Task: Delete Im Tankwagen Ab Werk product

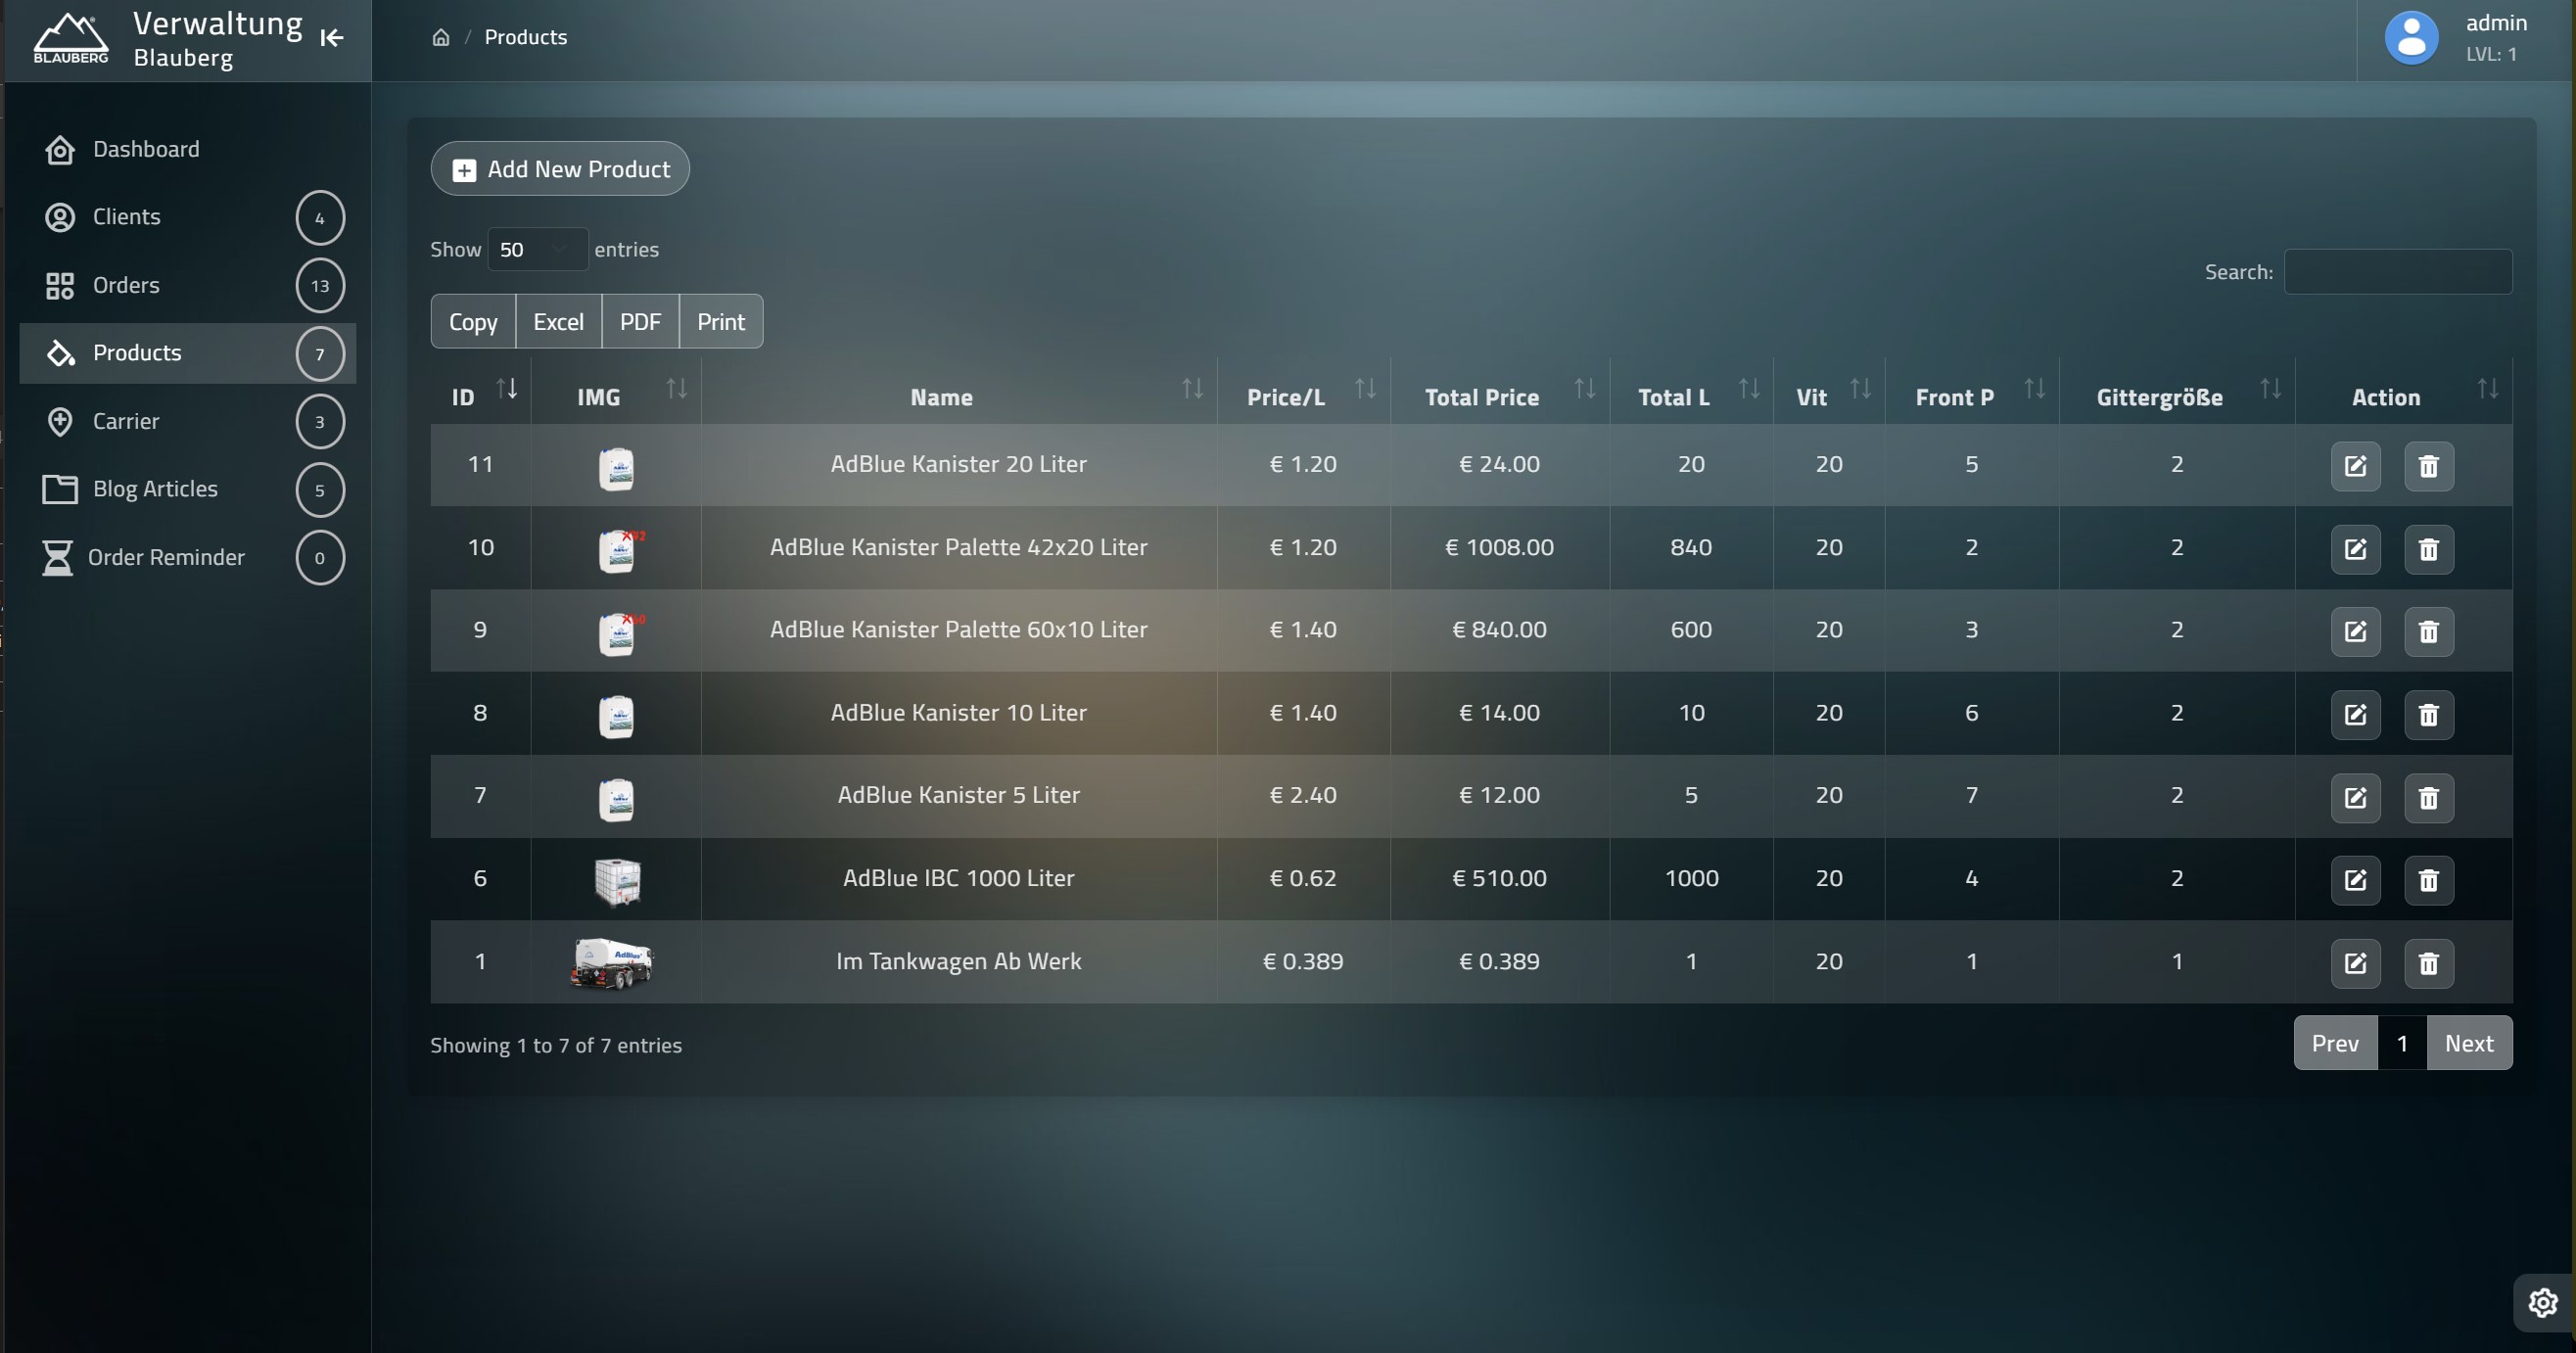Action: (2428, 963)
